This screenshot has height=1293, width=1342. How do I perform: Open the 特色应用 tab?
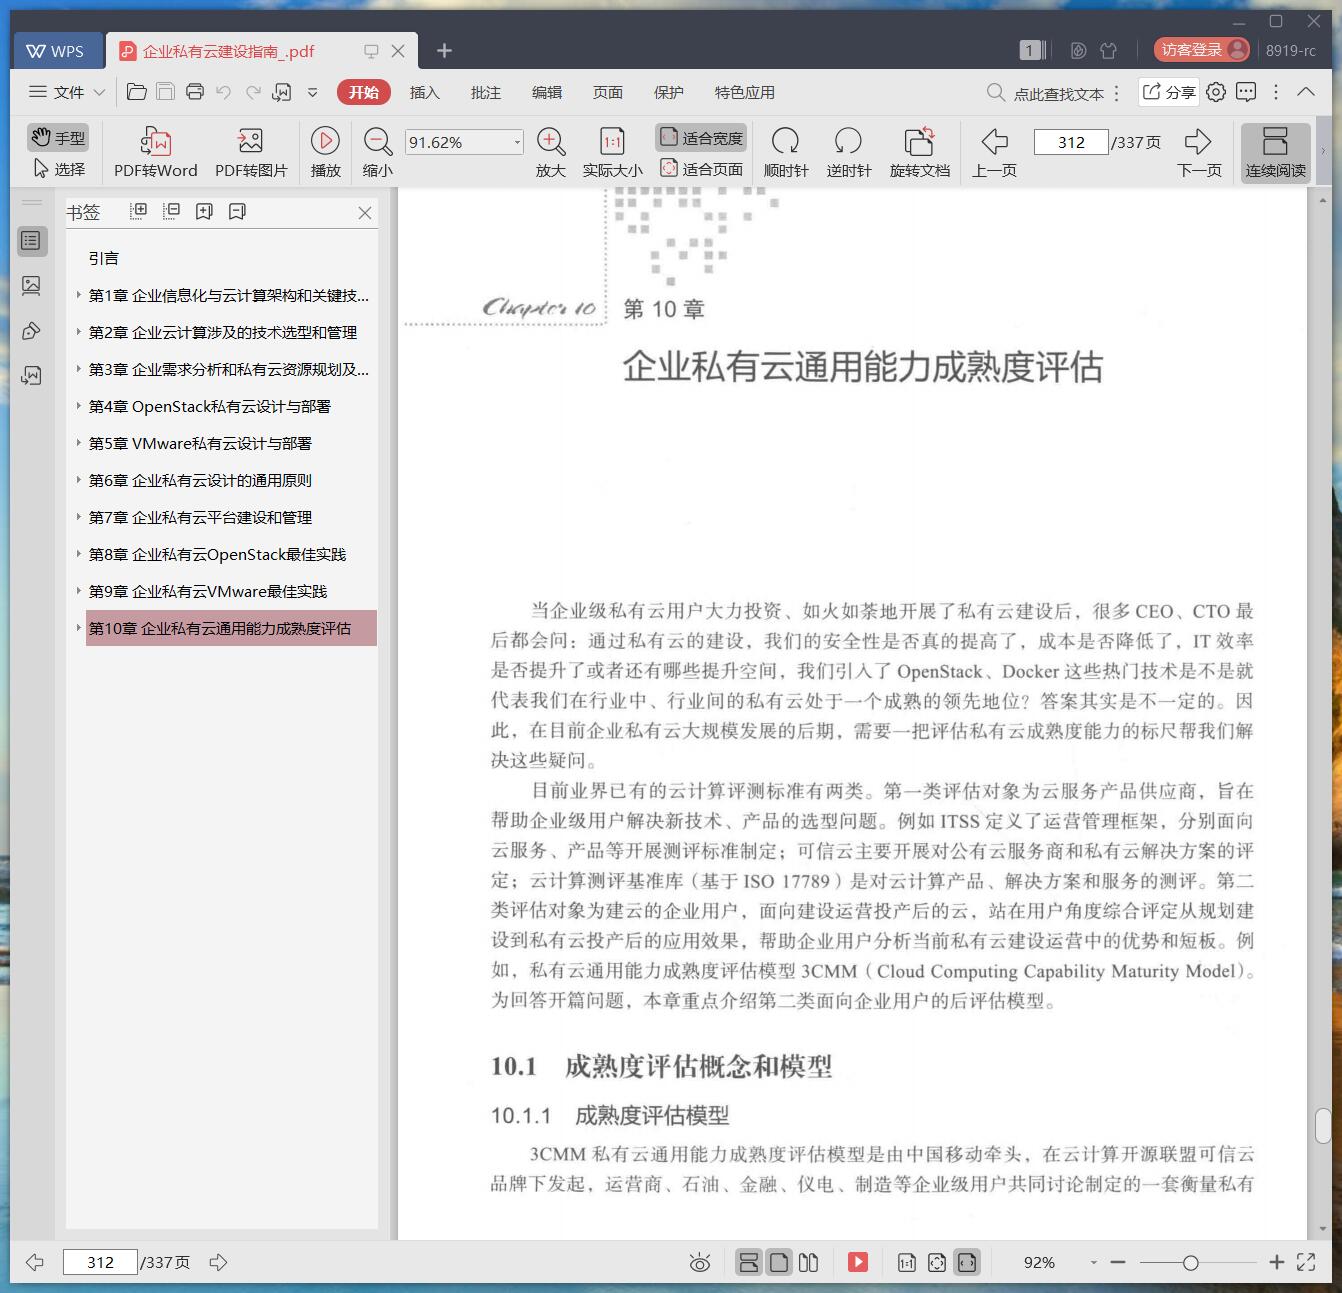coord(744,92)
